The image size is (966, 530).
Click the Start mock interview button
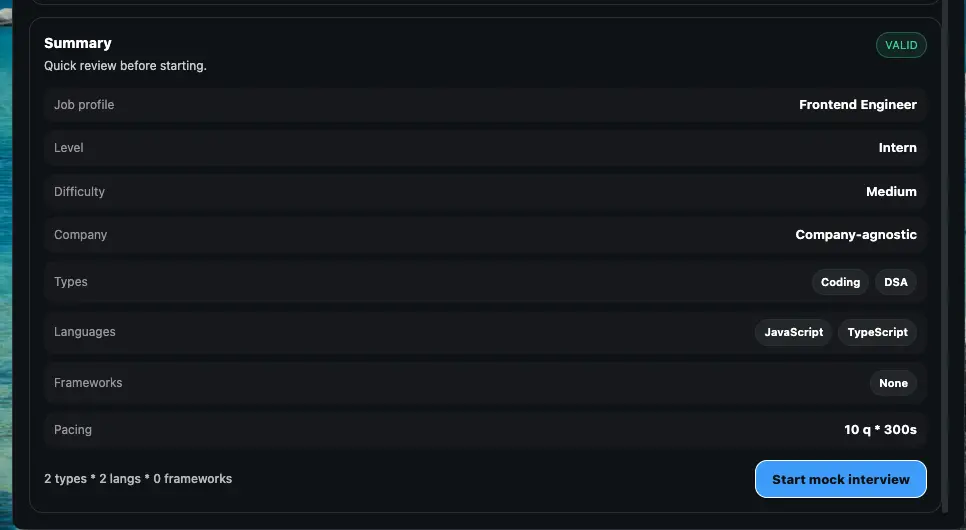point(840,479)
